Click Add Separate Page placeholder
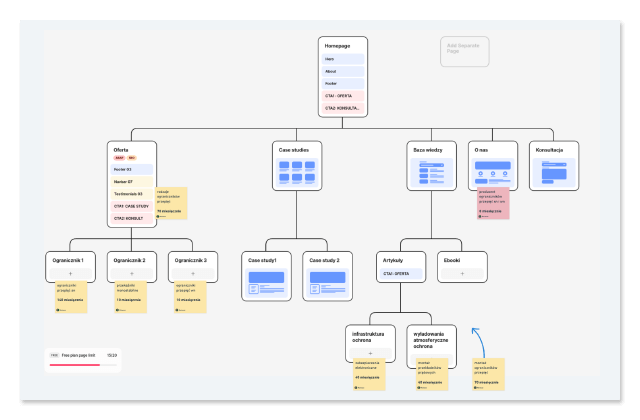Screen dimensions: 640x420 pyautogui.click(x=465, y=51)
